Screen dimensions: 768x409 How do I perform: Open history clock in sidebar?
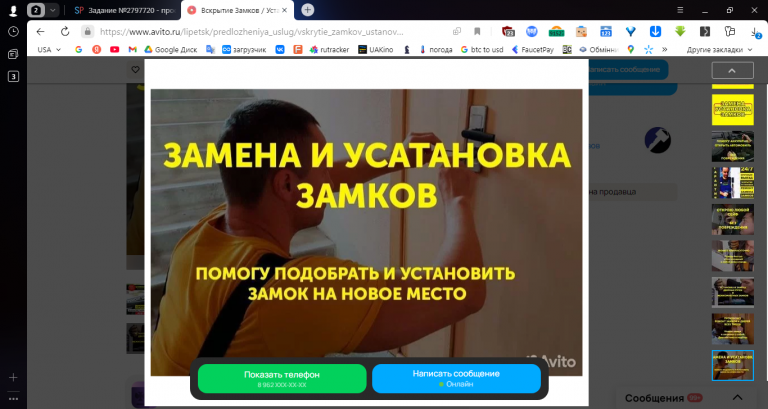(x=13, y=31)
